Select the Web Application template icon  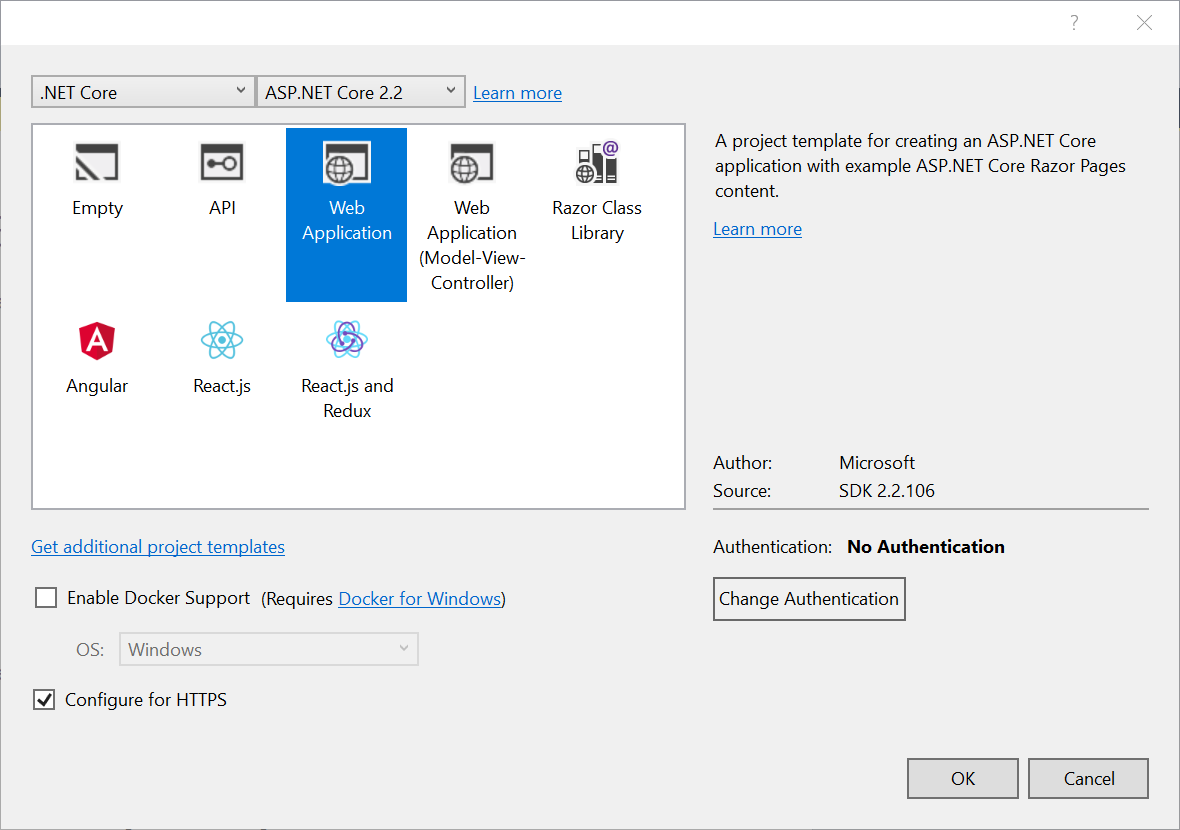click(x=347, y=163)
